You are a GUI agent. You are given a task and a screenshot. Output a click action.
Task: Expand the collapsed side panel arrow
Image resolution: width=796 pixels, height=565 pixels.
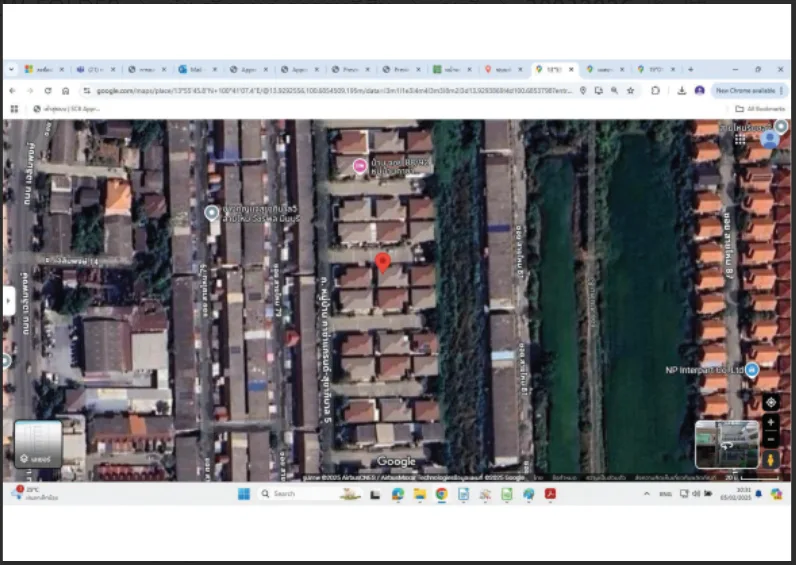[x=9, y=301]
